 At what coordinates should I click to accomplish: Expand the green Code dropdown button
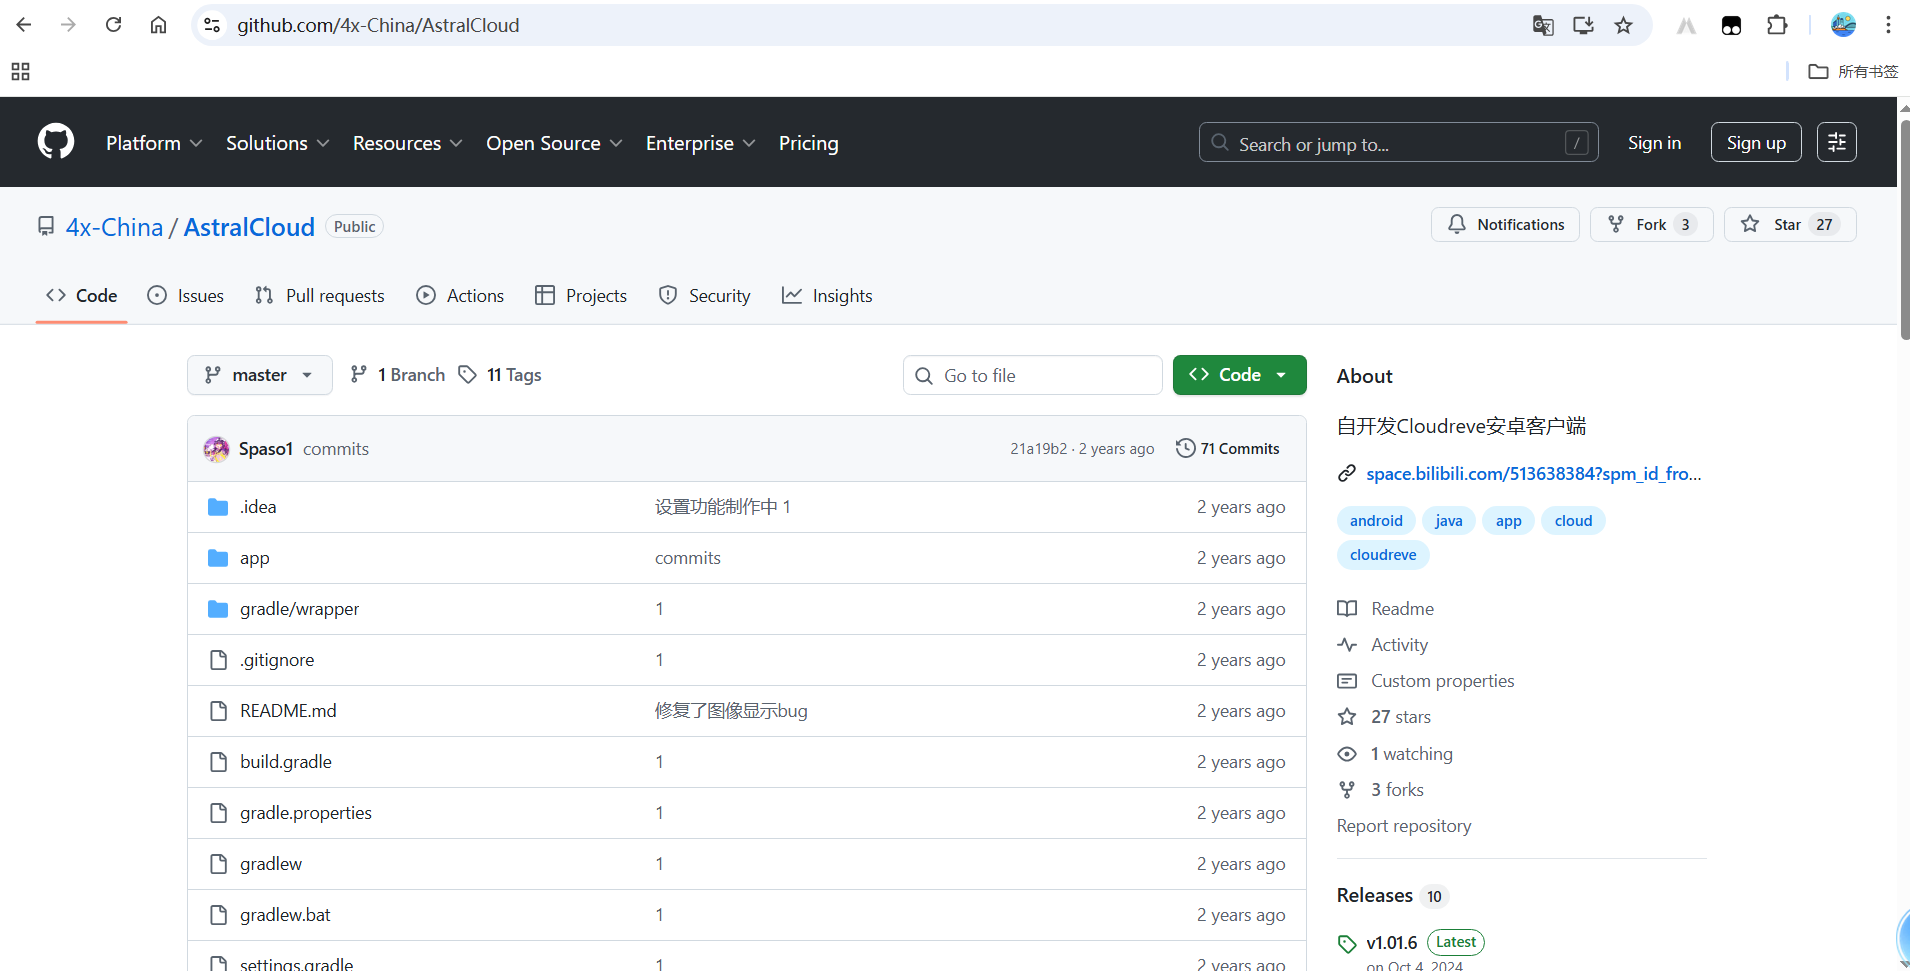click(1239, 375)
